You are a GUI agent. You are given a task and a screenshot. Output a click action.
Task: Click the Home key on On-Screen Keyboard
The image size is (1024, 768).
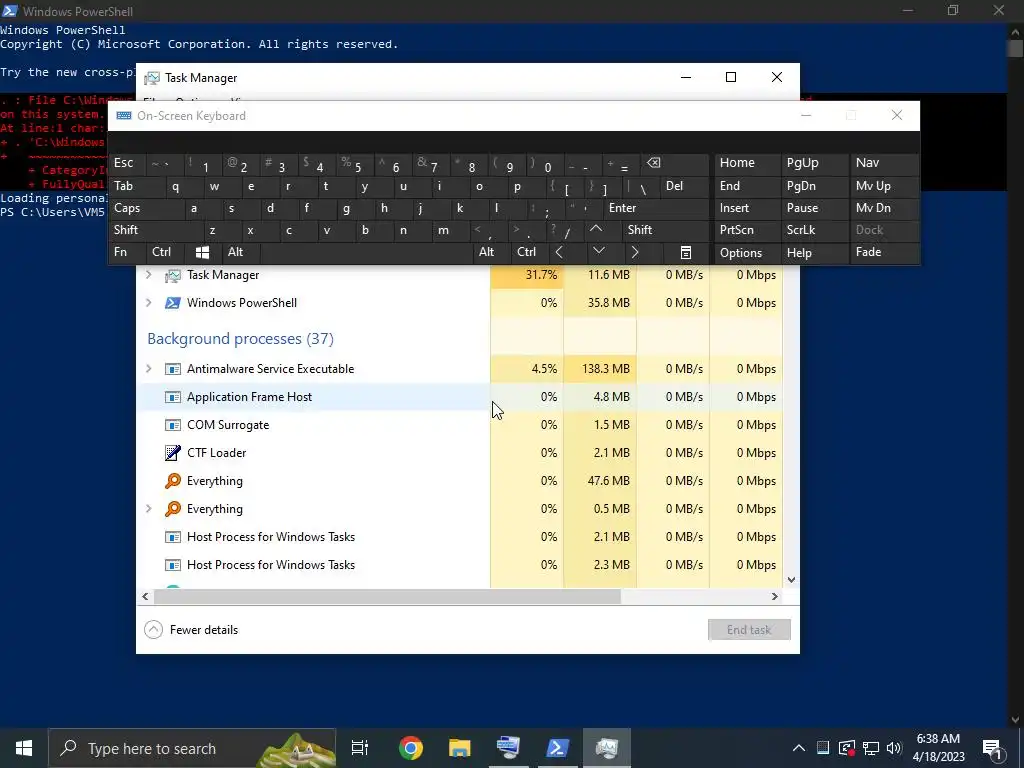click(x=747, y=163)
